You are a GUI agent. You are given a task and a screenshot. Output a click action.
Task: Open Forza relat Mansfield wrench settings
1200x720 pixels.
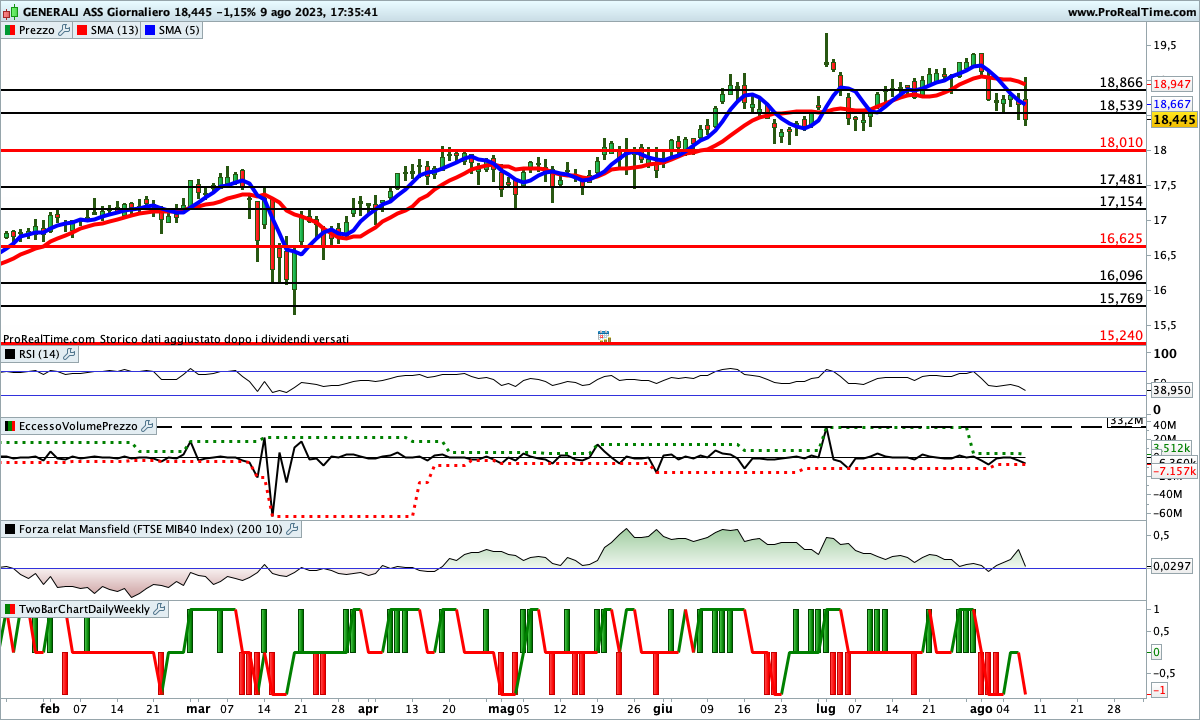292,529
